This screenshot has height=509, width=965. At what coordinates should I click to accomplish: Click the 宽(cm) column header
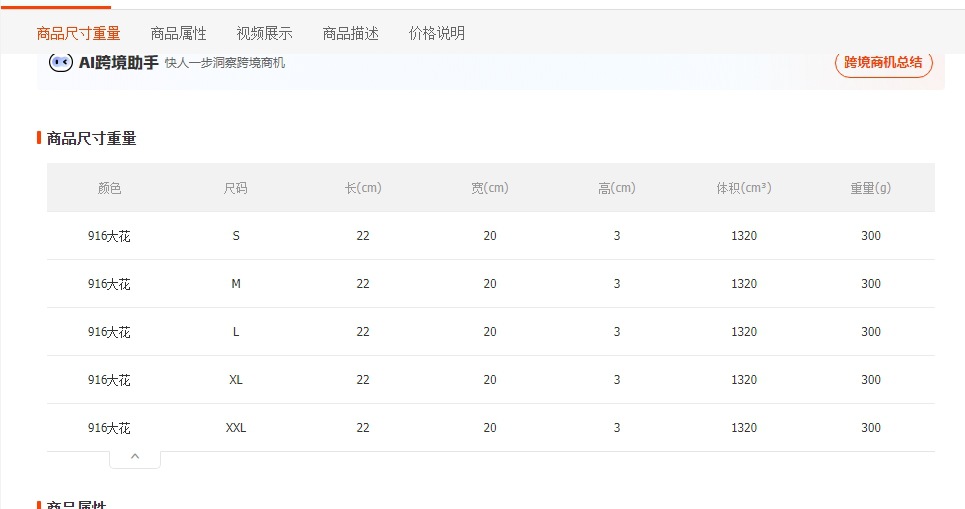pos(490,188)
